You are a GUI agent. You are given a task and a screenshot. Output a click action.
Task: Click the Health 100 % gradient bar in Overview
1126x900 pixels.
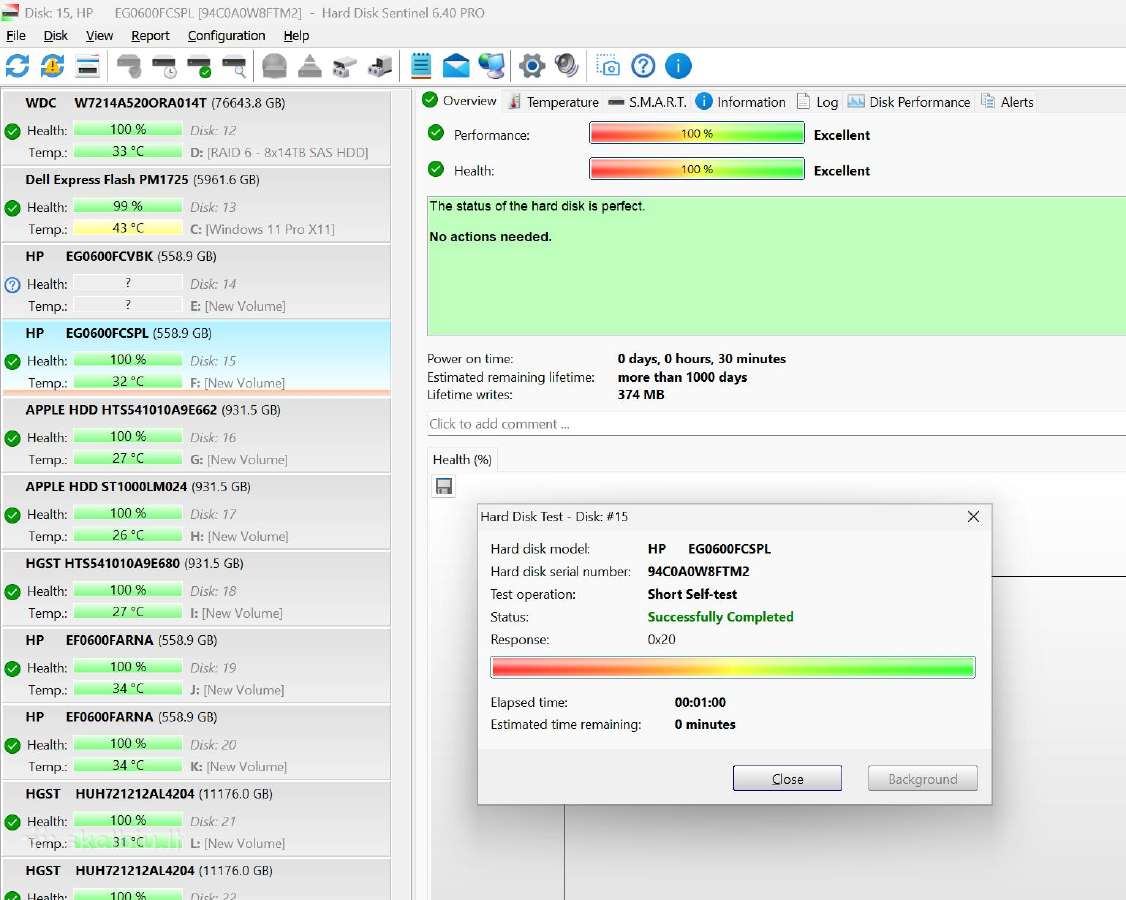point(697,169)
